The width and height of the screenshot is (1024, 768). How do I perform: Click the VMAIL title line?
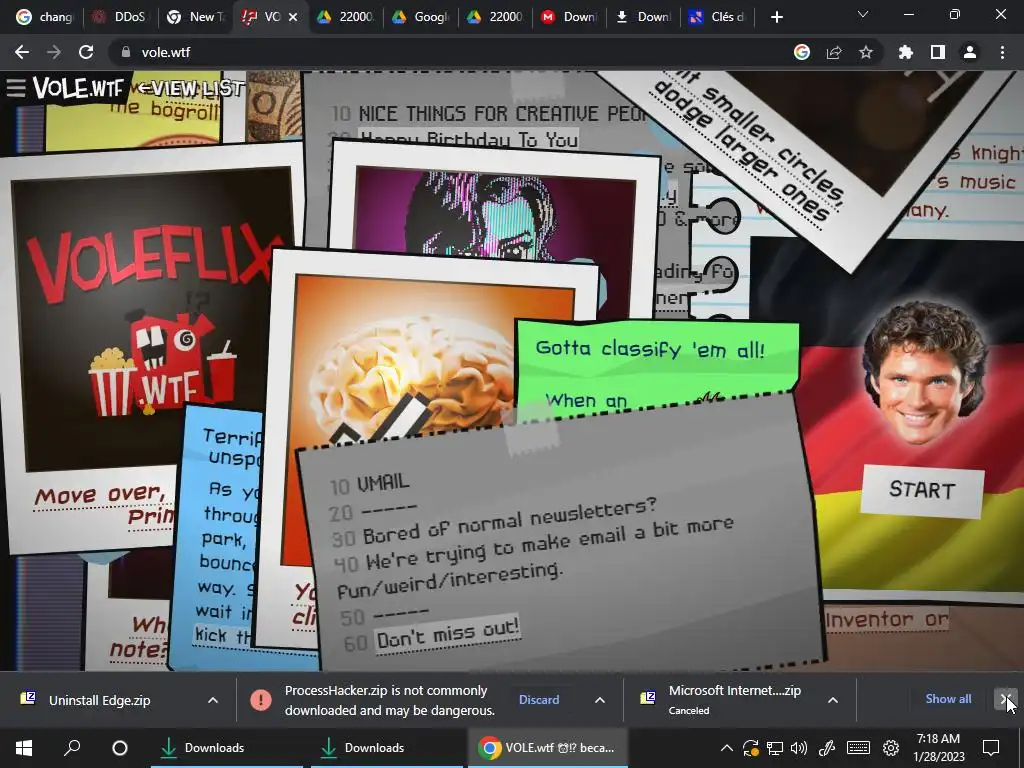click(383, 483)
